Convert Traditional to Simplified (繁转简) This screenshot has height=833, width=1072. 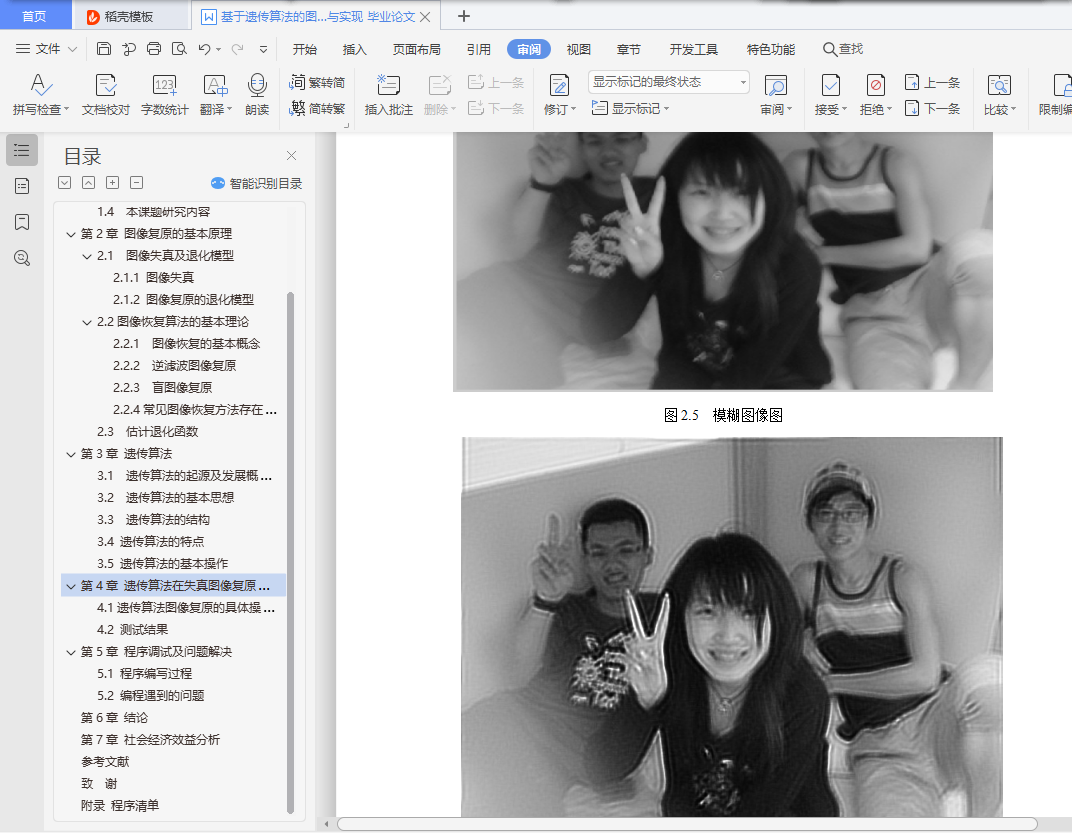pos(318,83)
